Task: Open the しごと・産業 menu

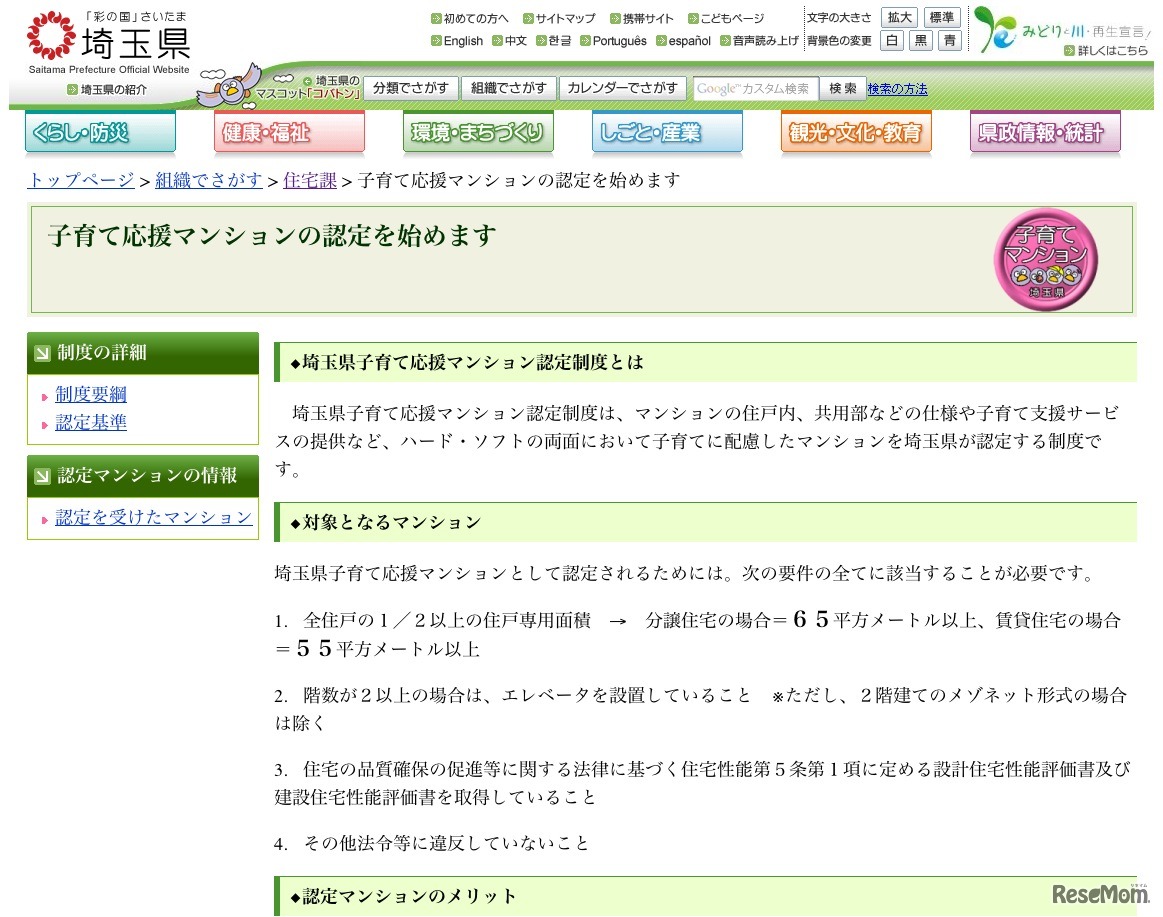Action: 668,133
